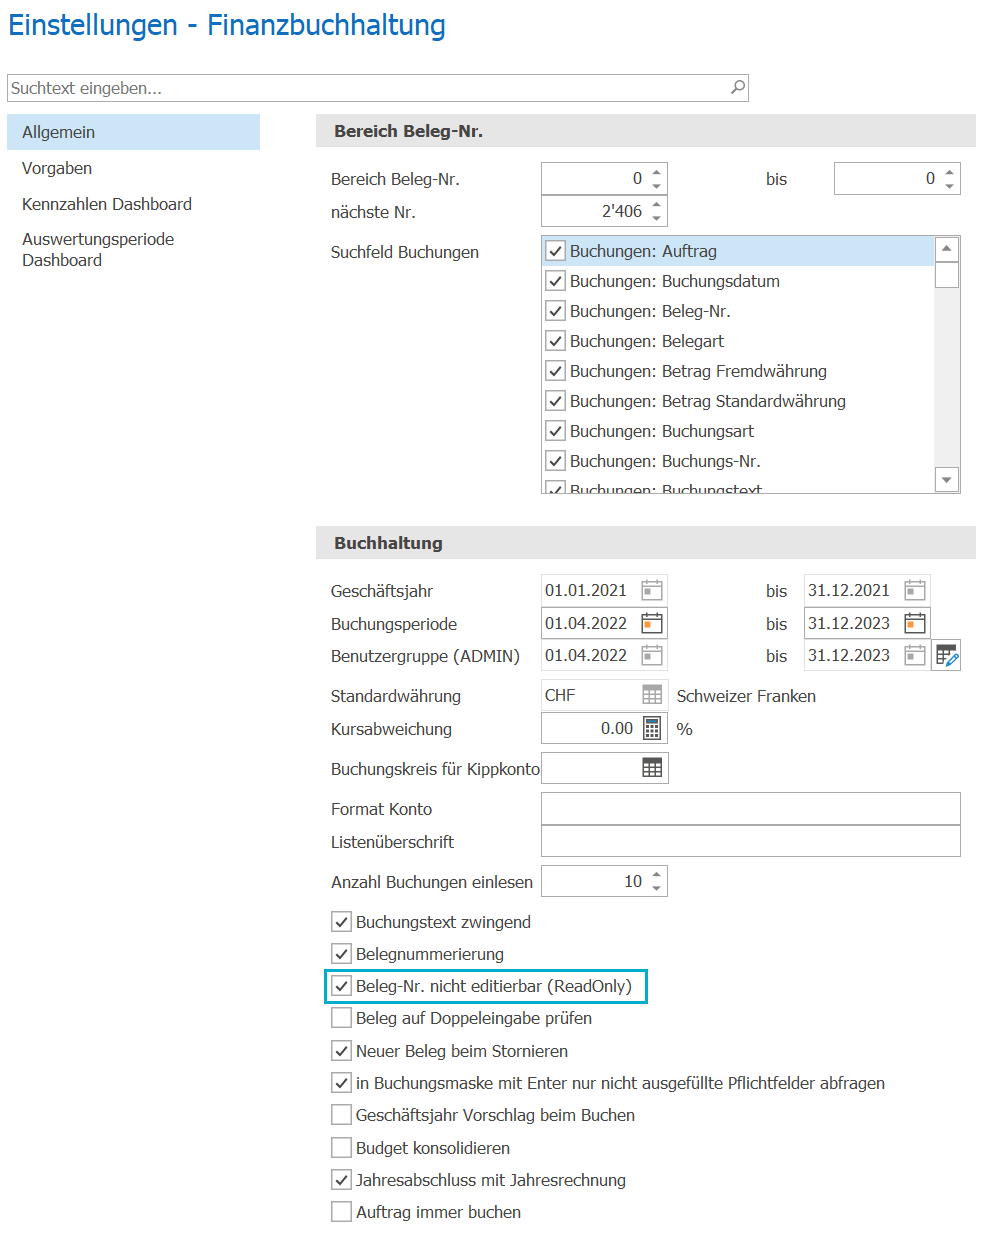The height and width of the screenshot is (1236, 990).
Task: Decrease Anzahl Buchungen einlesen value
Action: point(657,888)
